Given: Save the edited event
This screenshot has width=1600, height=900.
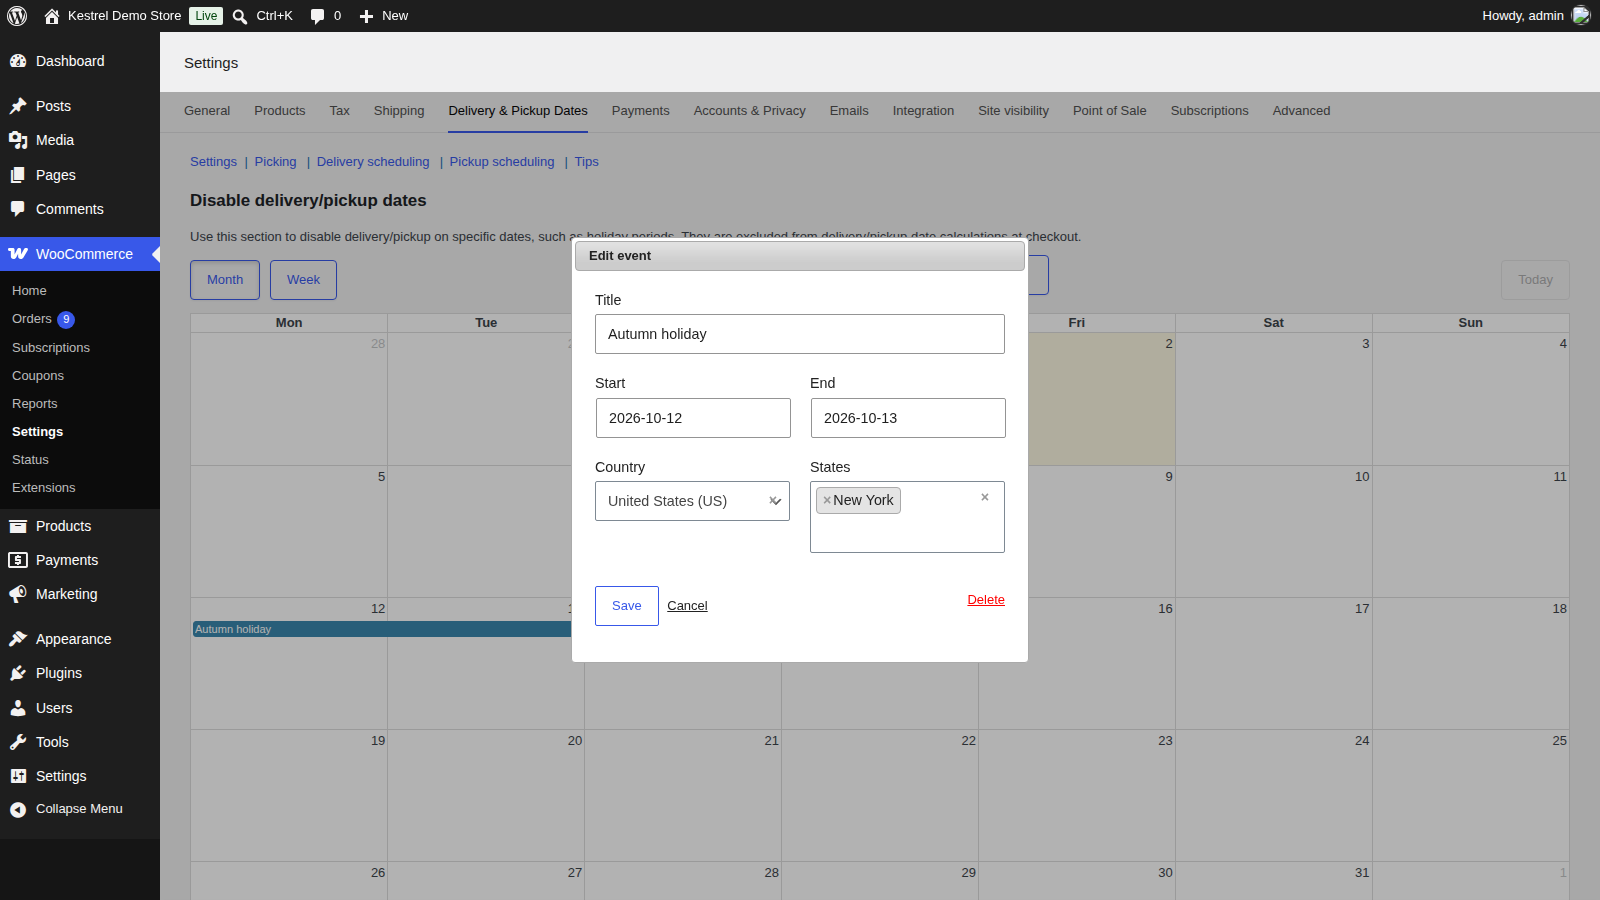Looking at the screenshot, I should (627, 606).
